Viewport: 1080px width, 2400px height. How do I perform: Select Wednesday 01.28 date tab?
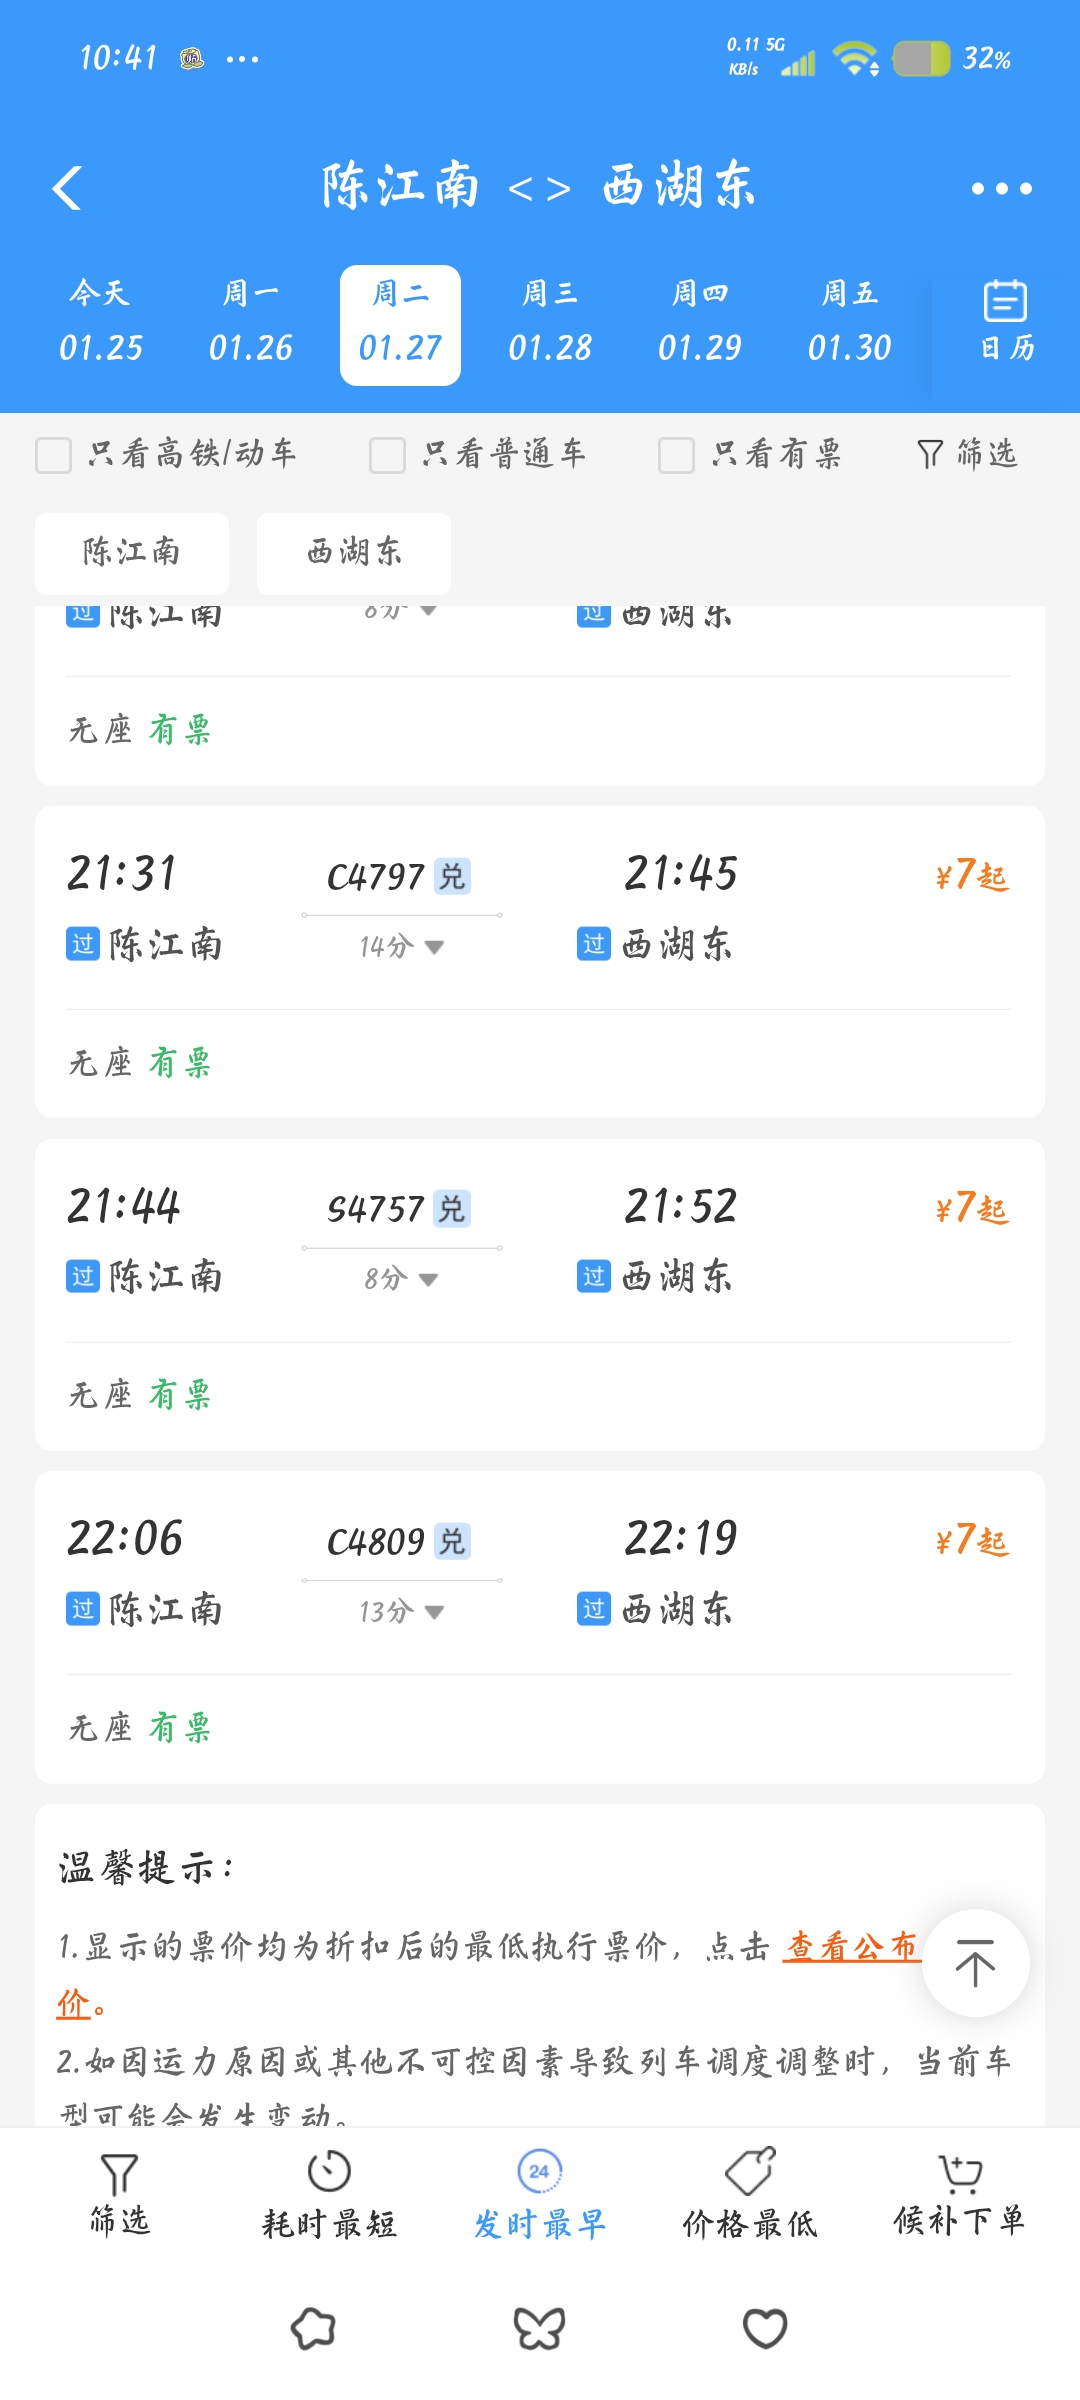[x=549, y=324]
